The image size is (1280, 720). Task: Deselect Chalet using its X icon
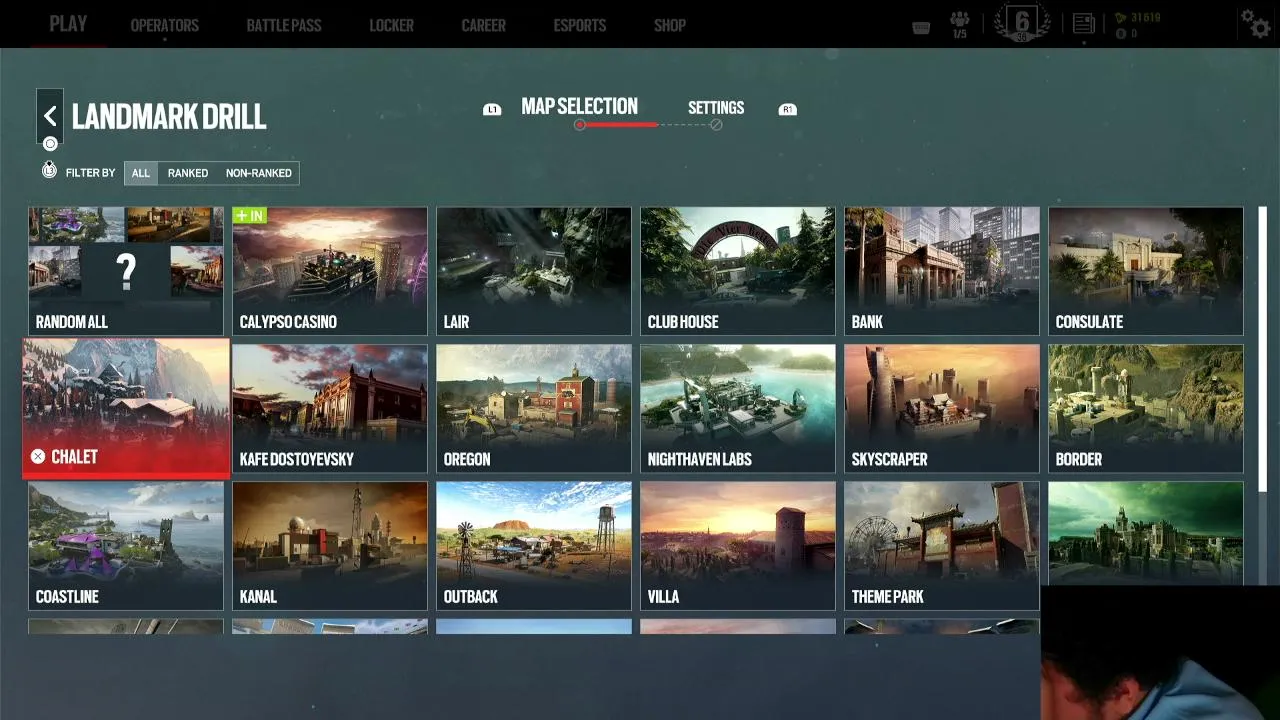[x=38, y=457]
